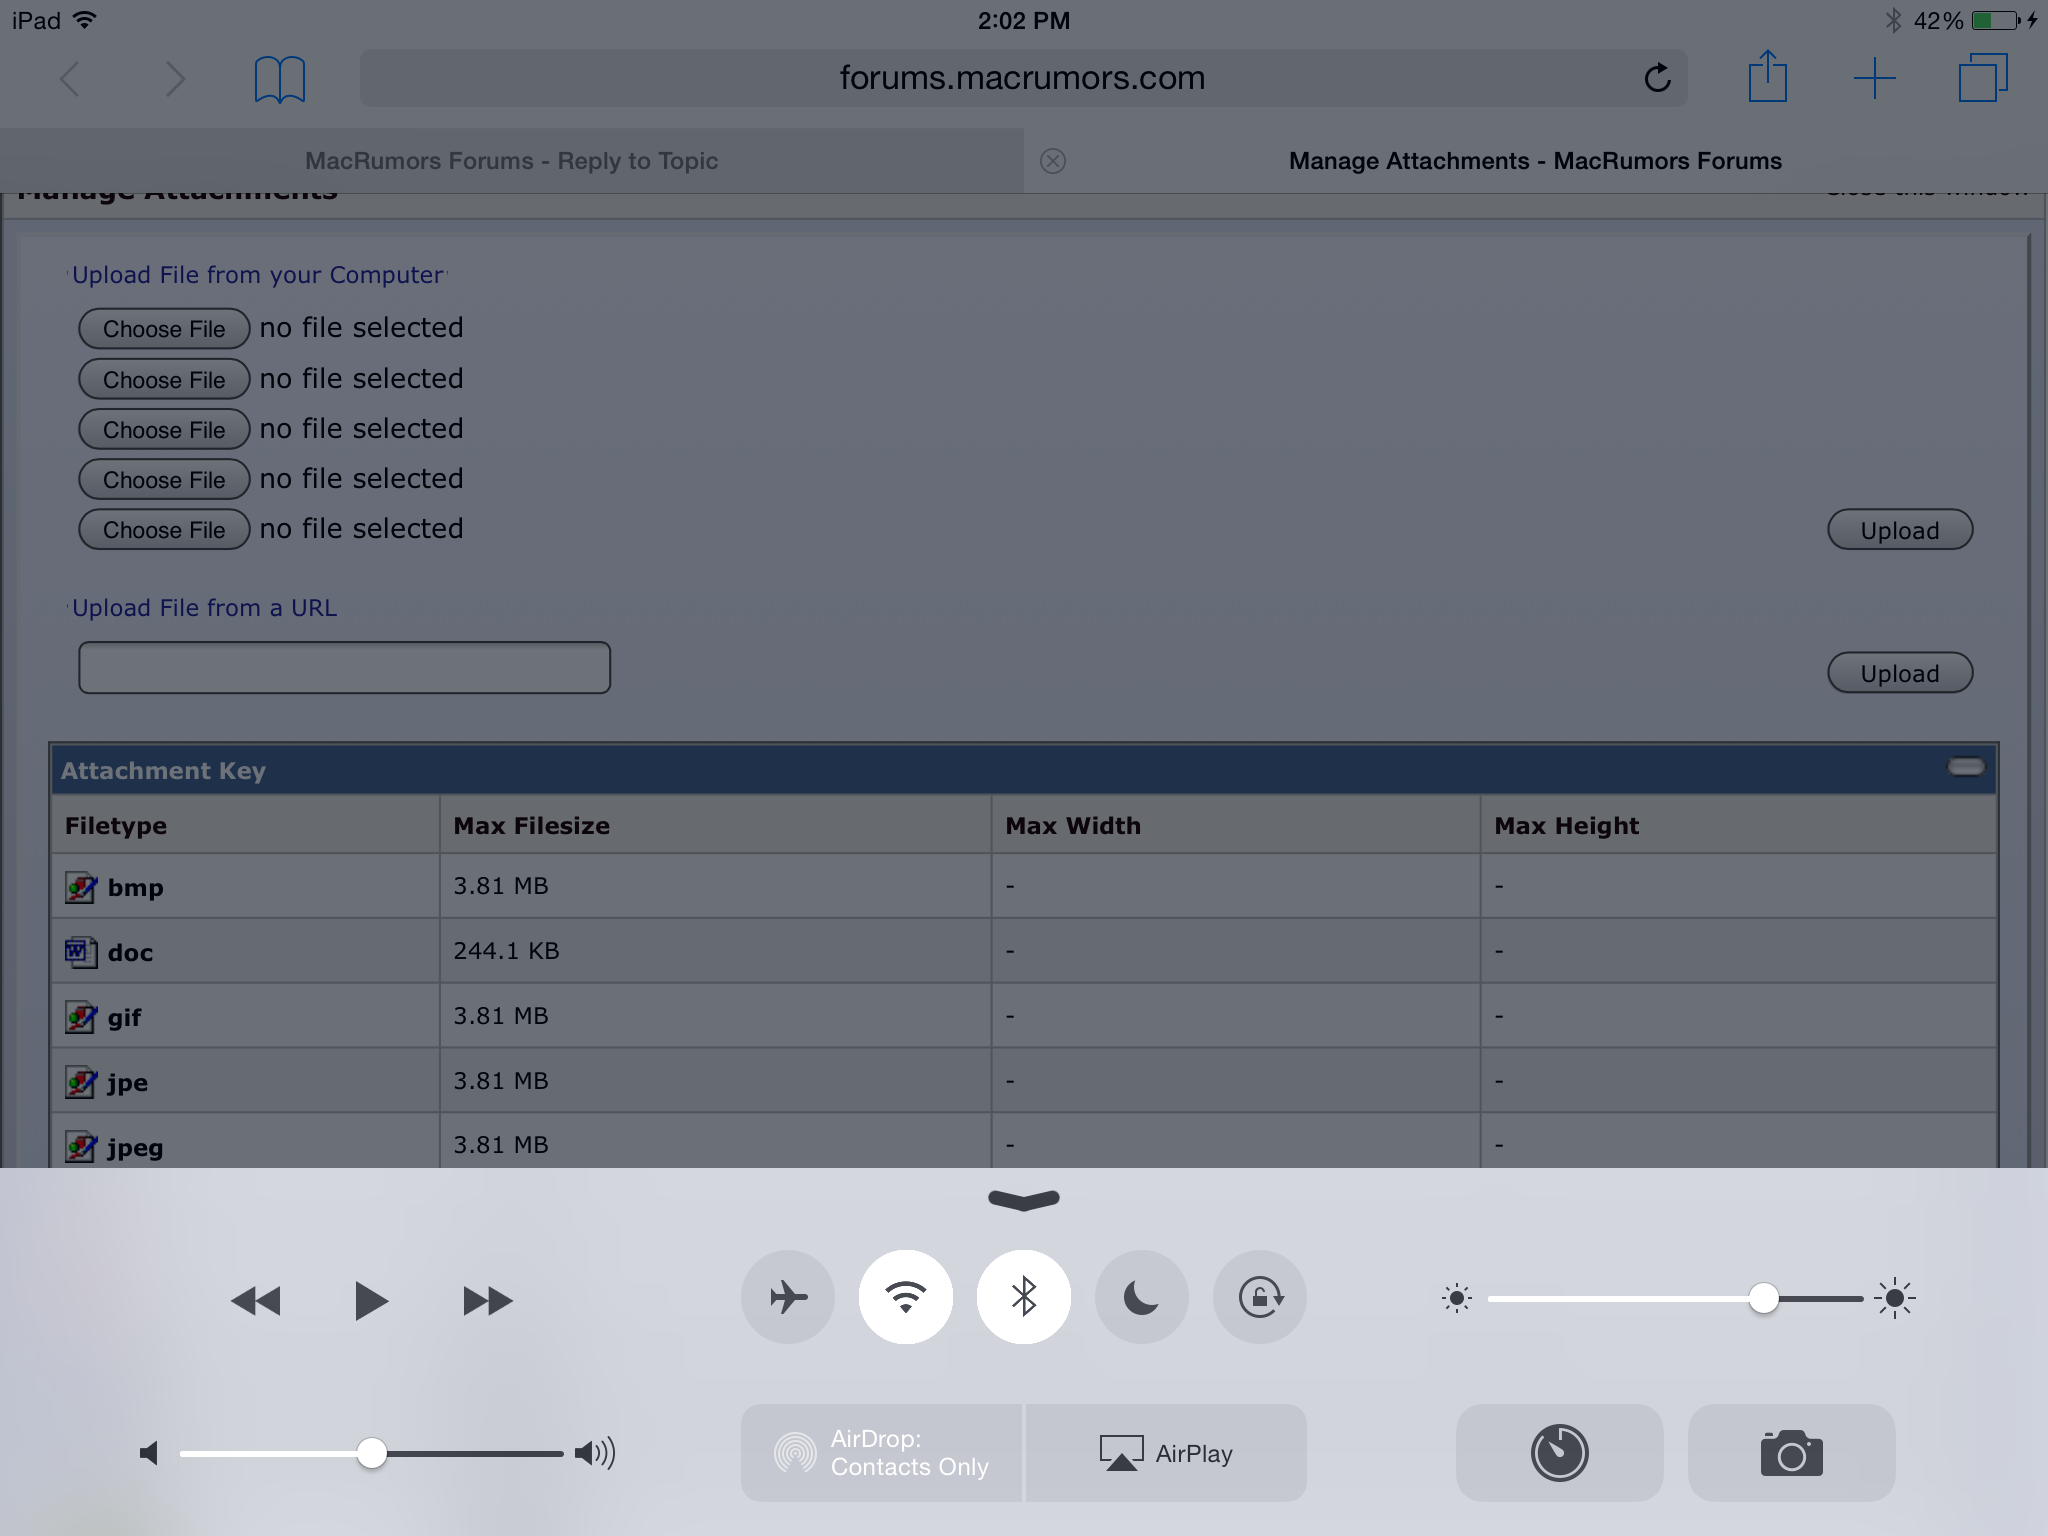
Task: Tap the Upload File from URL field
Action: [344, 668]
